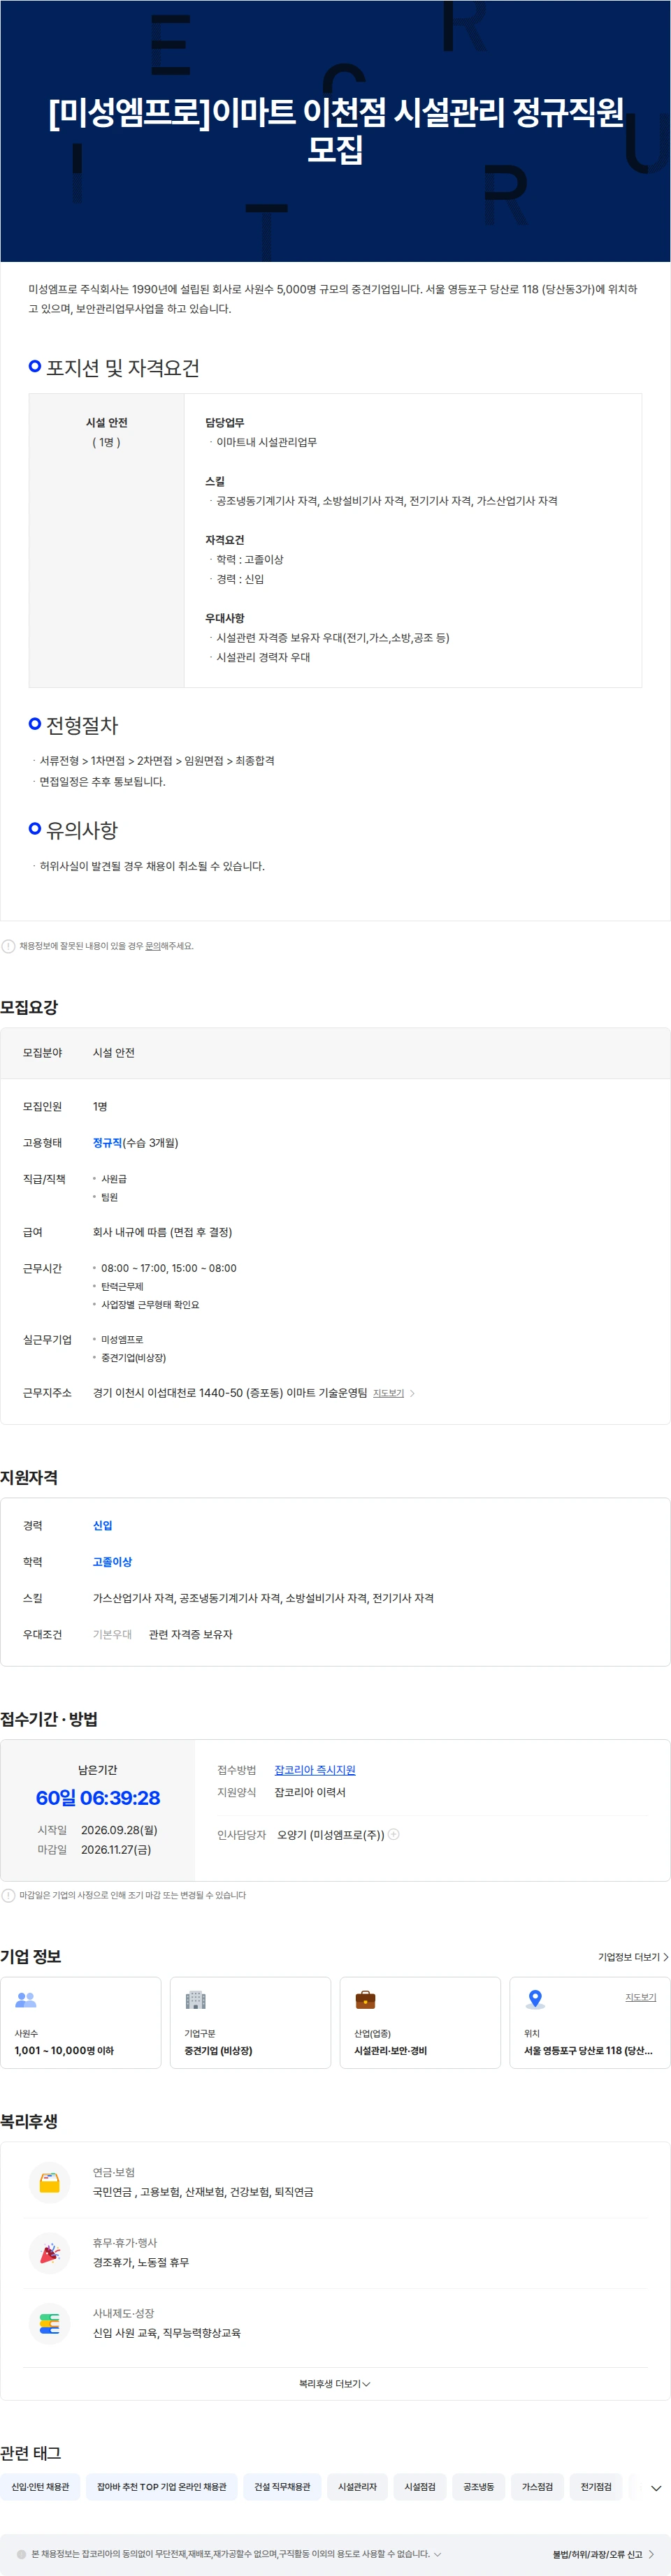Click the info icon in the copyright footer
Image resolution: width=671 pixels, height=2576 pixels.
(x=22, y=2554)
